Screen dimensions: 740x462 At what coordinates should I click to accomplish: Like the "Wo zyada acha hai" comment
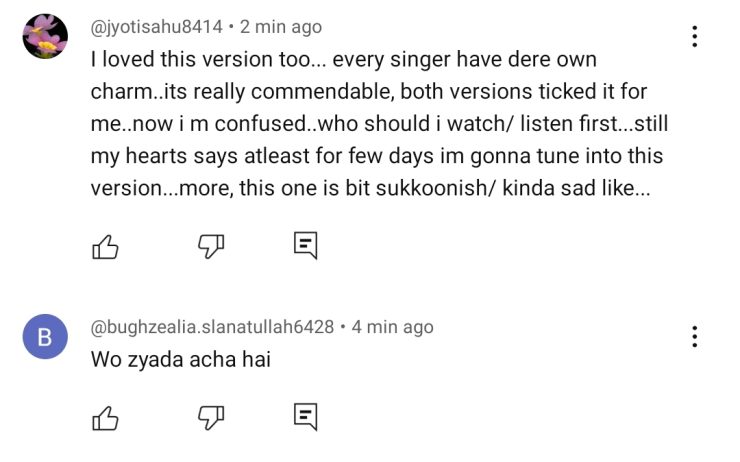point(106,417)
